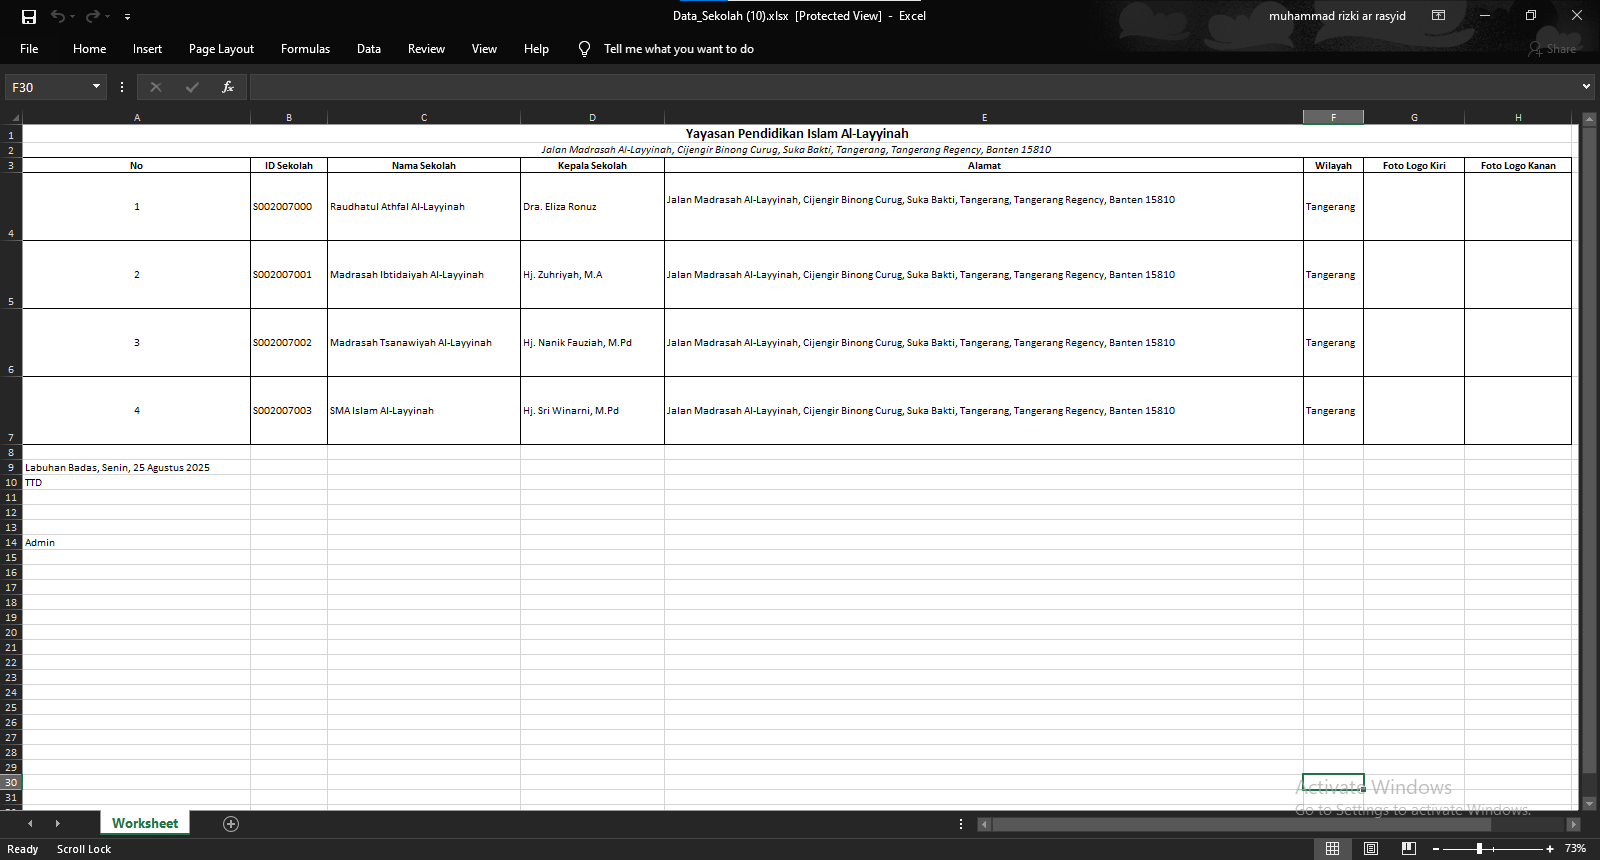Image resolution: width=1600 pixels, height=860 pixels.
Task: Open the Review ribbon tab
Action: pyautogui.click(x=426, y=49)
